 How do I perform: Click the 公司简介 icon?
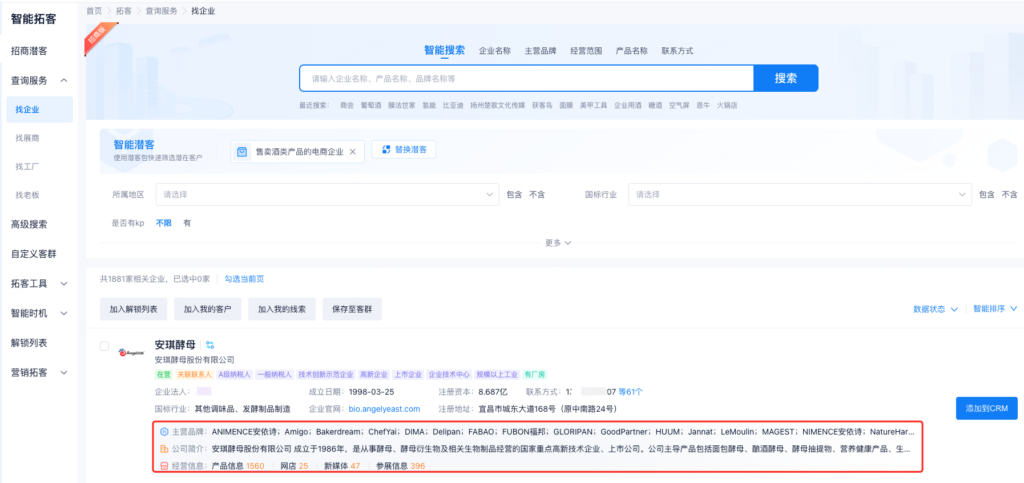164,449
